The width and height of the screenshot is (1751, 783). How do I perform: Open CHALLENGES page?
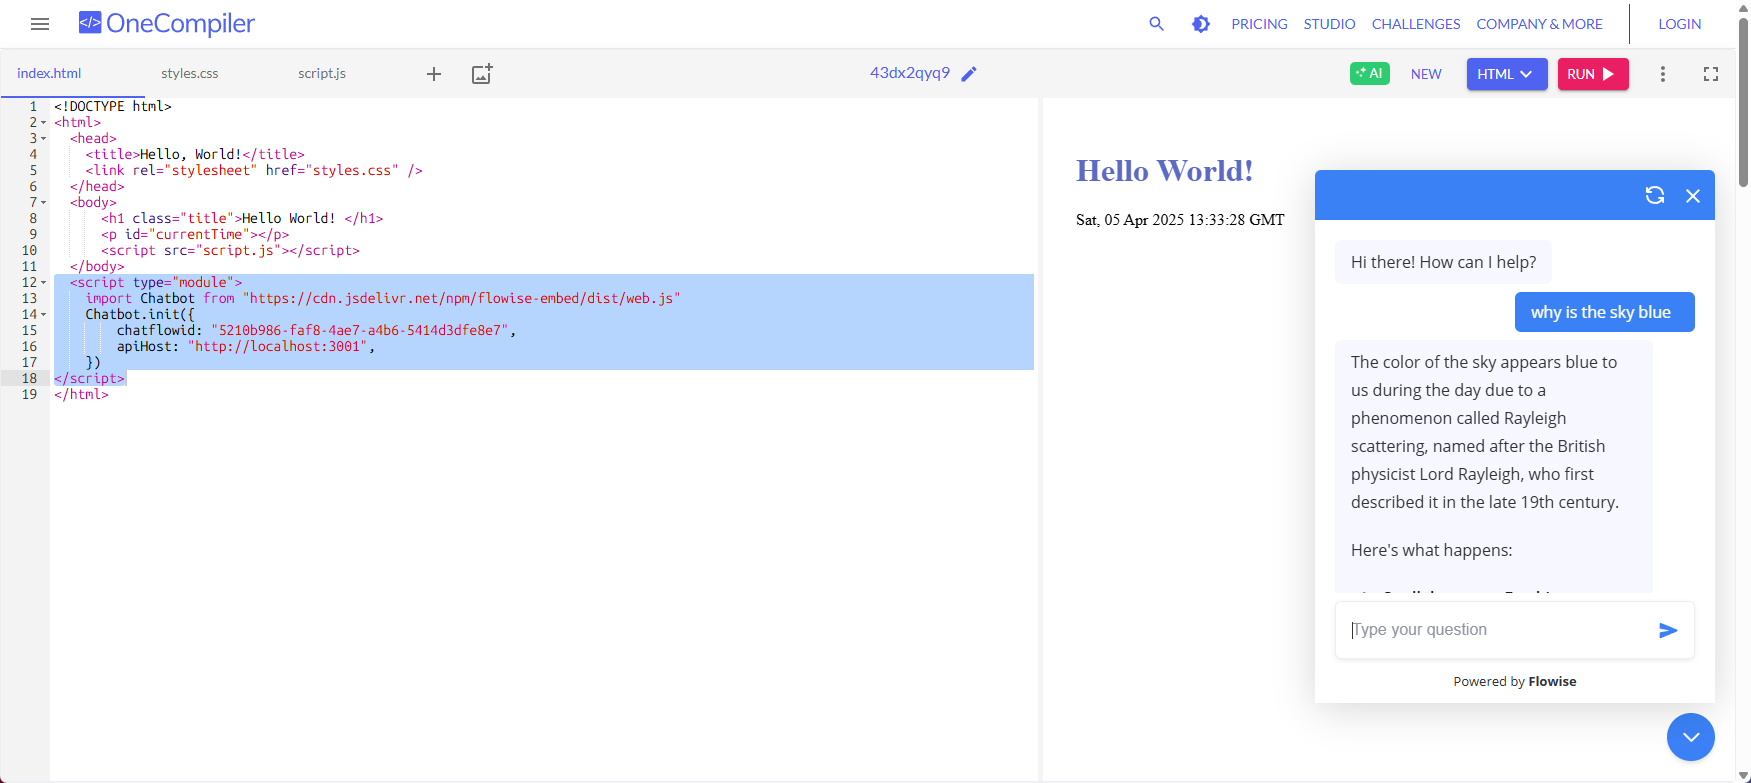[x=1415, y=24]
